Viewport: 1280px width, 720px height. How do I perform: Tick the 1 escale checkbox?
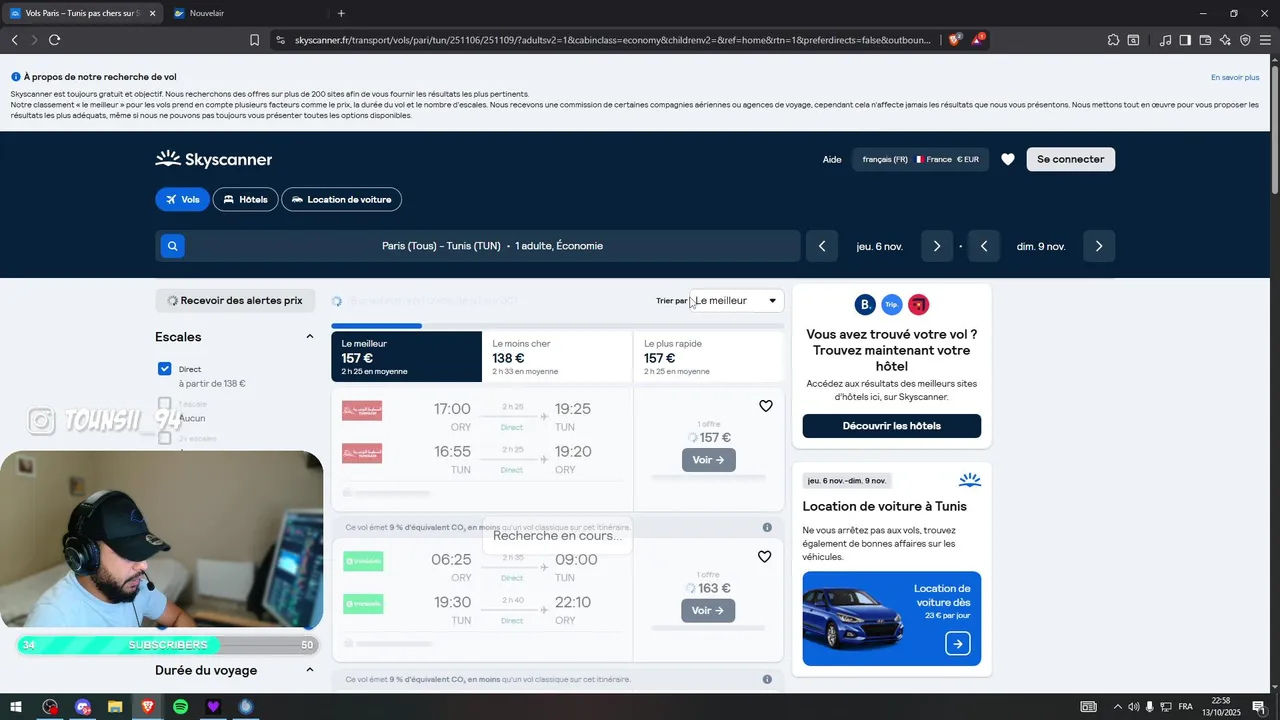tap(165, 404)
